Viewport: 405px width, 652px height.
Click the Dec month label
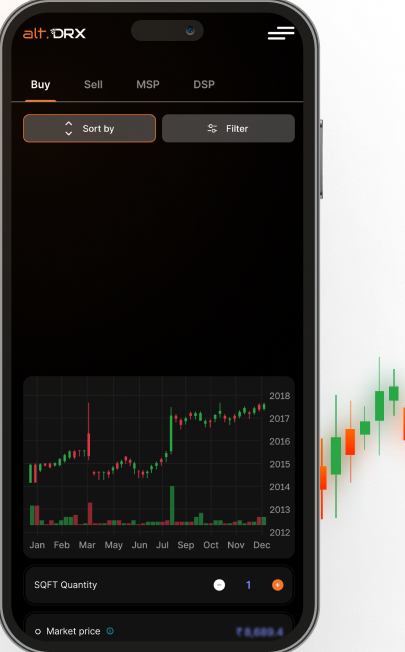point(262,545)
